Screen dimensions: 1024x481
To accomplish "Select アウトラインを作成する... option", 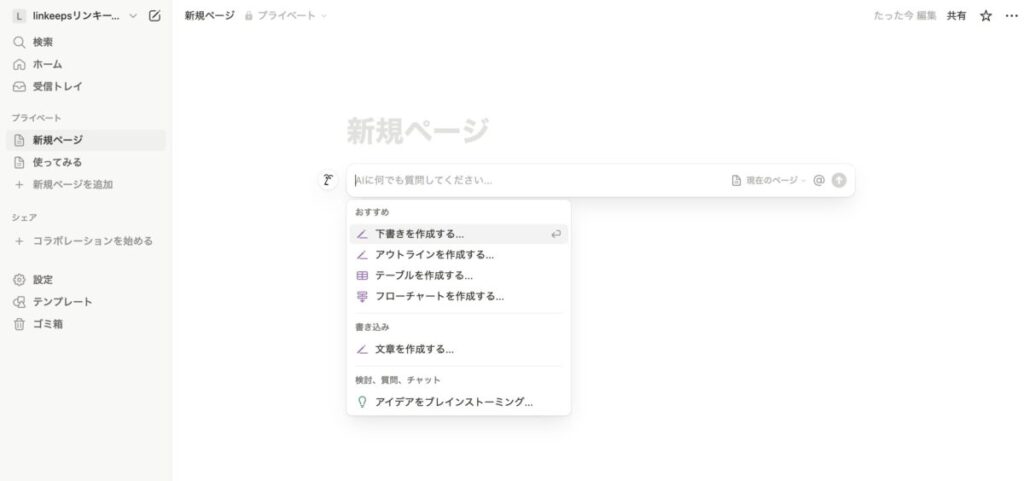I will point(458,255).
